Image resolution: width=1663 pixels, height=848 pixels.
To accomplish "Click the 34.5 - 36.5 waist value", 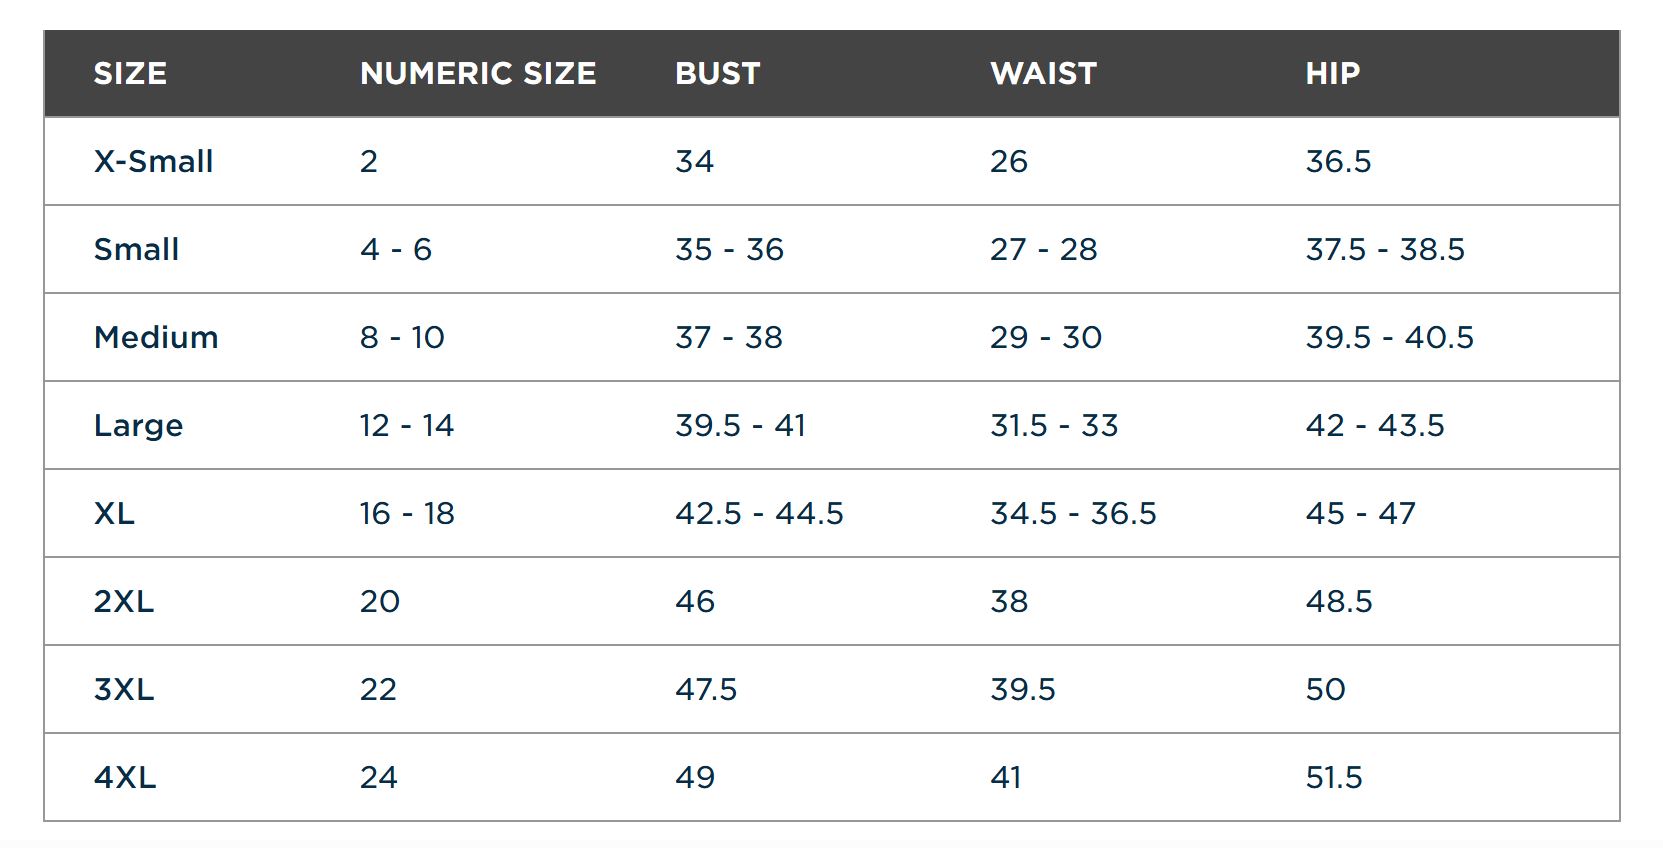I will point(1073,514).
